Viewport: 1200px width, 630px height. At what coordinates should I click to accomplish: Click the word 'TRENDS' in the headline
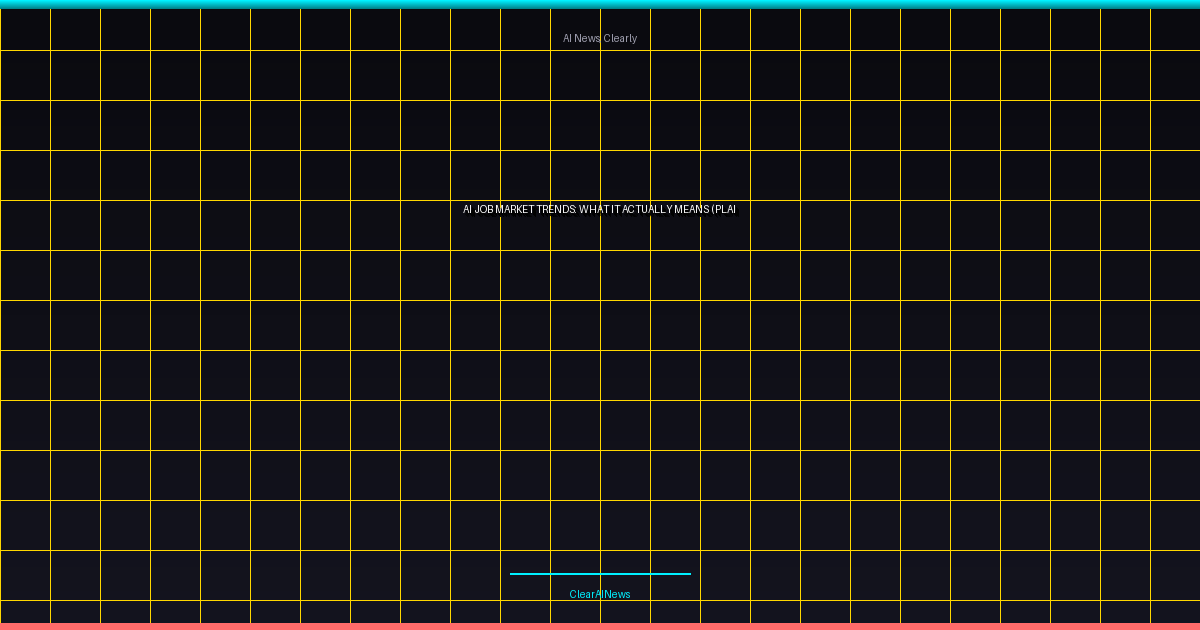pos(556,210)
